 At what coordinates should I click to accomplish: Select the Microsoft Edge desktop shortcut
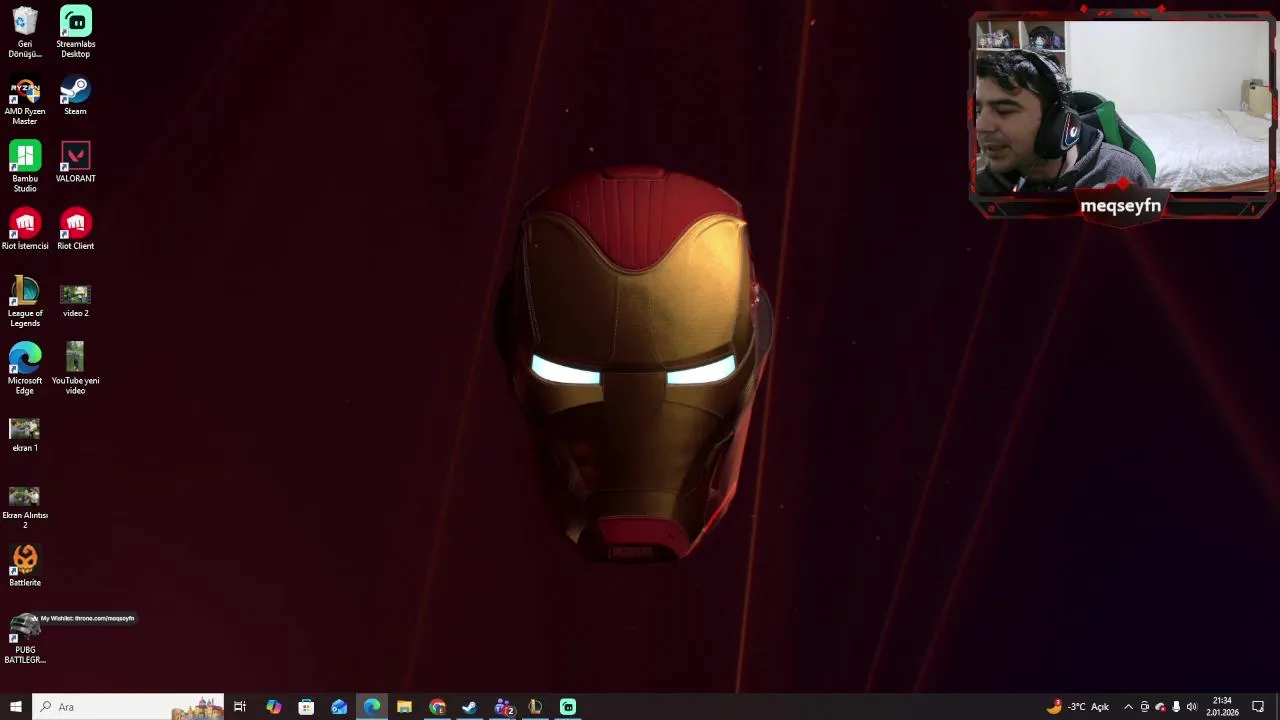25,369
